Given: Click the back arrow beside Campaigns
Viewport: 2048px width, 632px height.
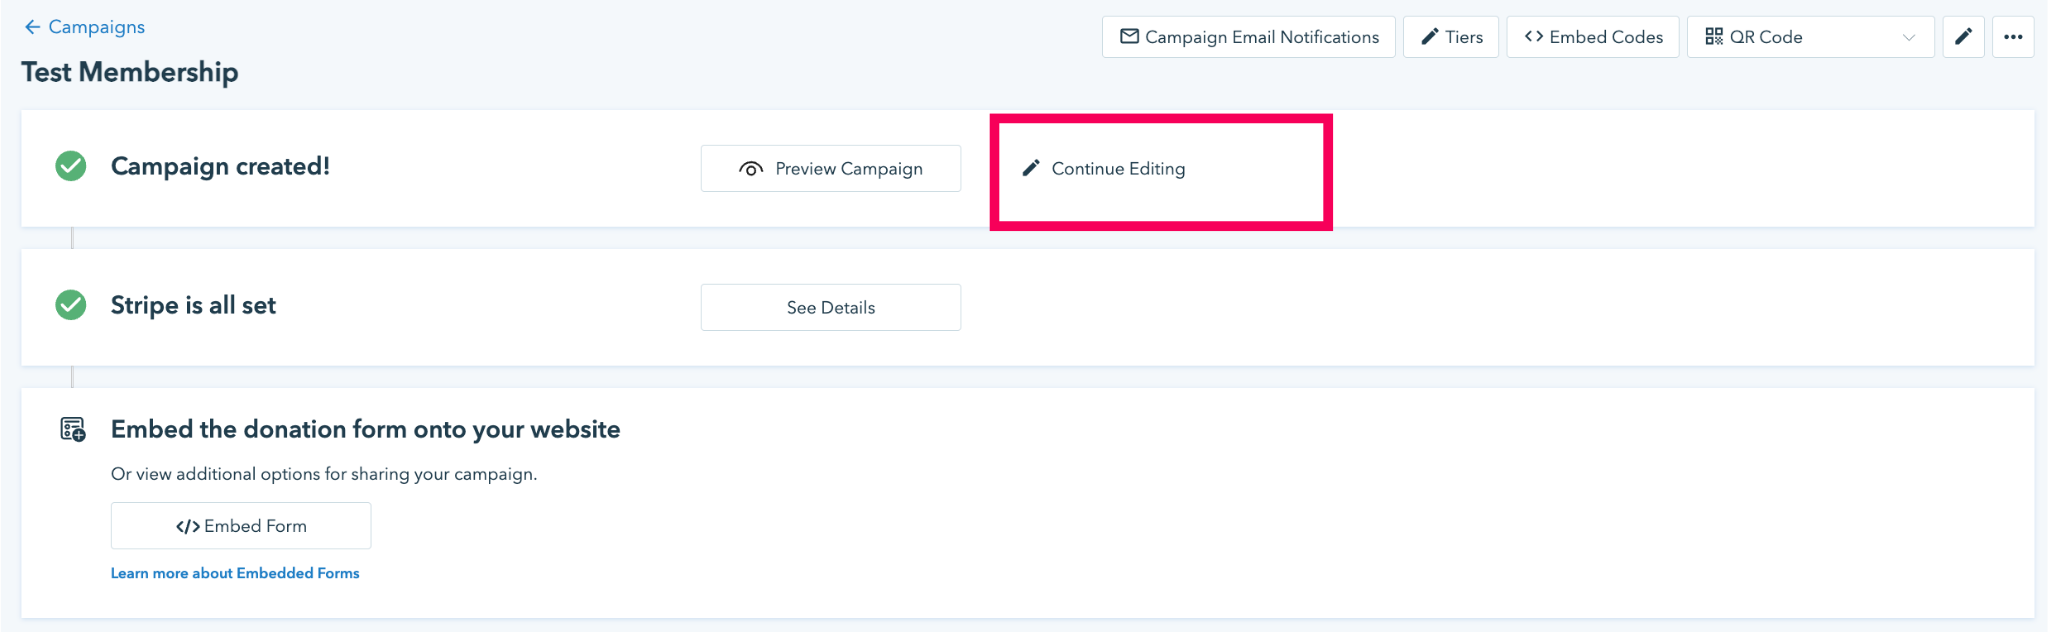Looking at the screenshot, I should 33,27.
